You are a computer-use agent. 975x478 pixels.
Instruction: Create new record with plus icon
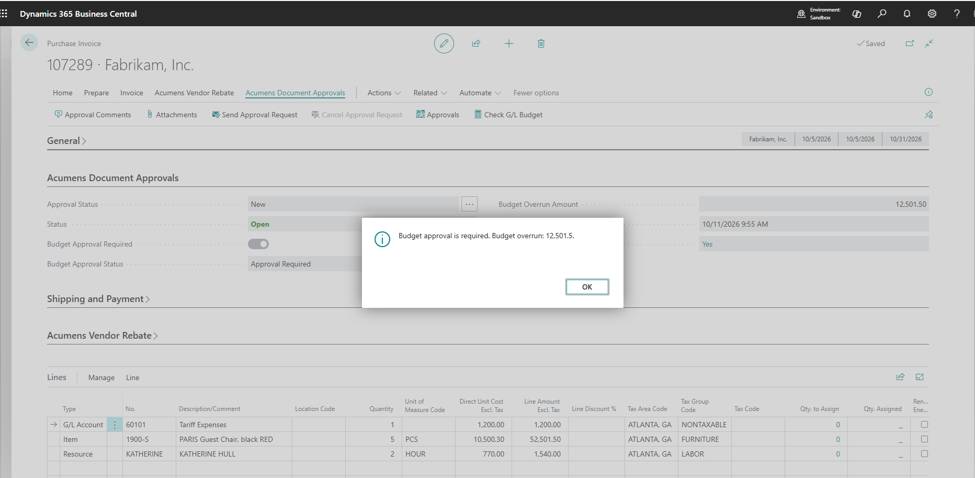pos(509,44)
